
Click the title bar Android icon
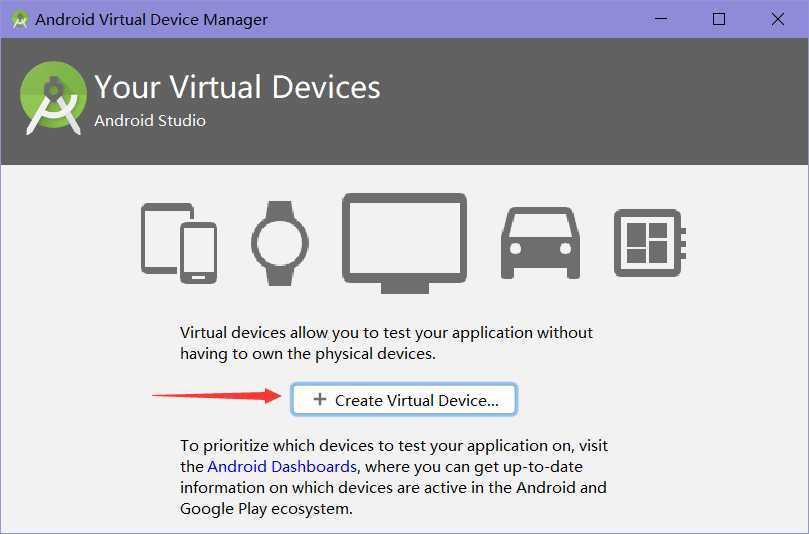(20, 20)
